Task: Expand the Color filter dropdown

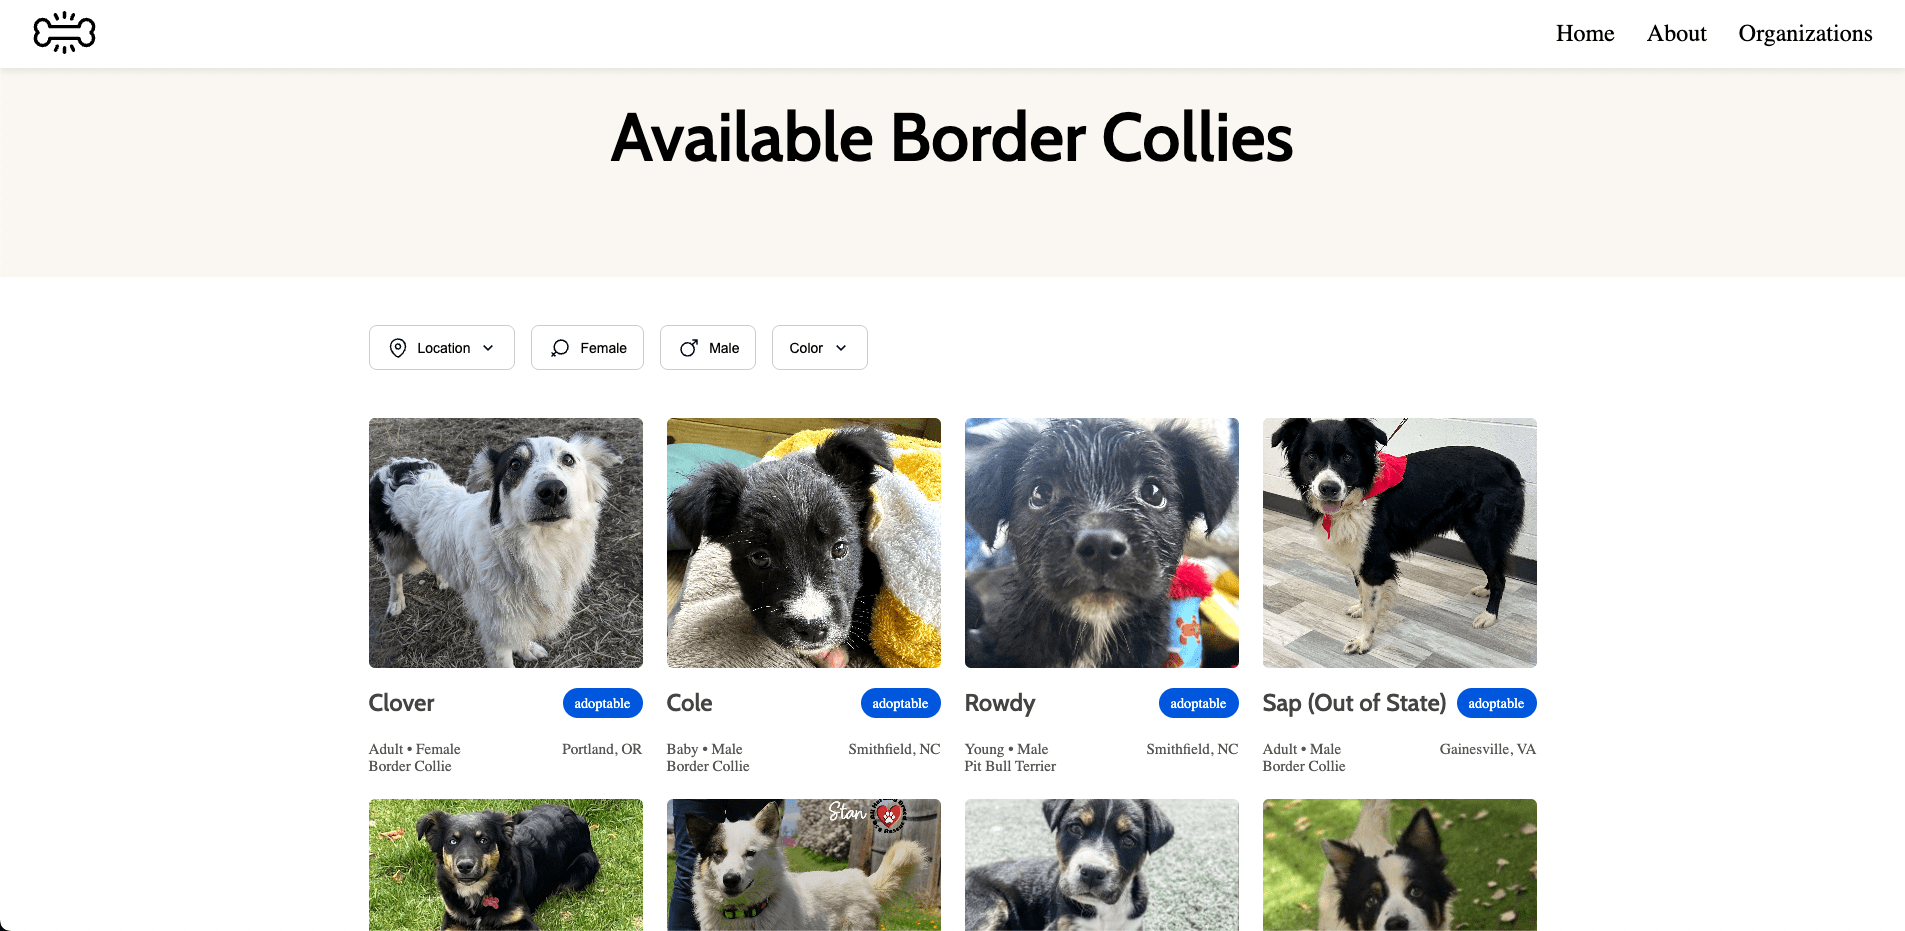Action: [820, 348]
